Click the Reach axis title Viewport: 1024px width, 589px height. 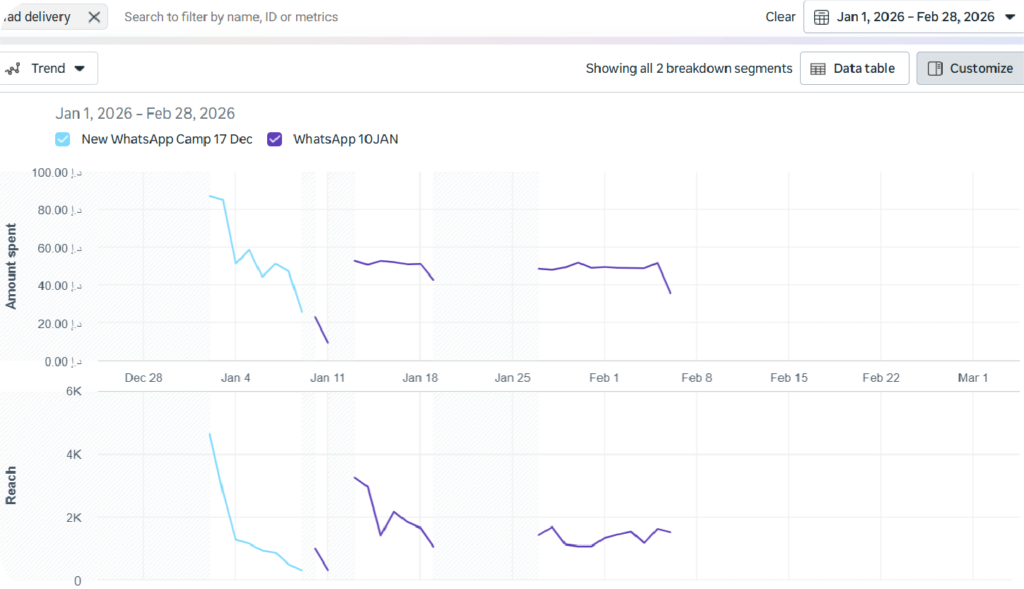point(12,485)
